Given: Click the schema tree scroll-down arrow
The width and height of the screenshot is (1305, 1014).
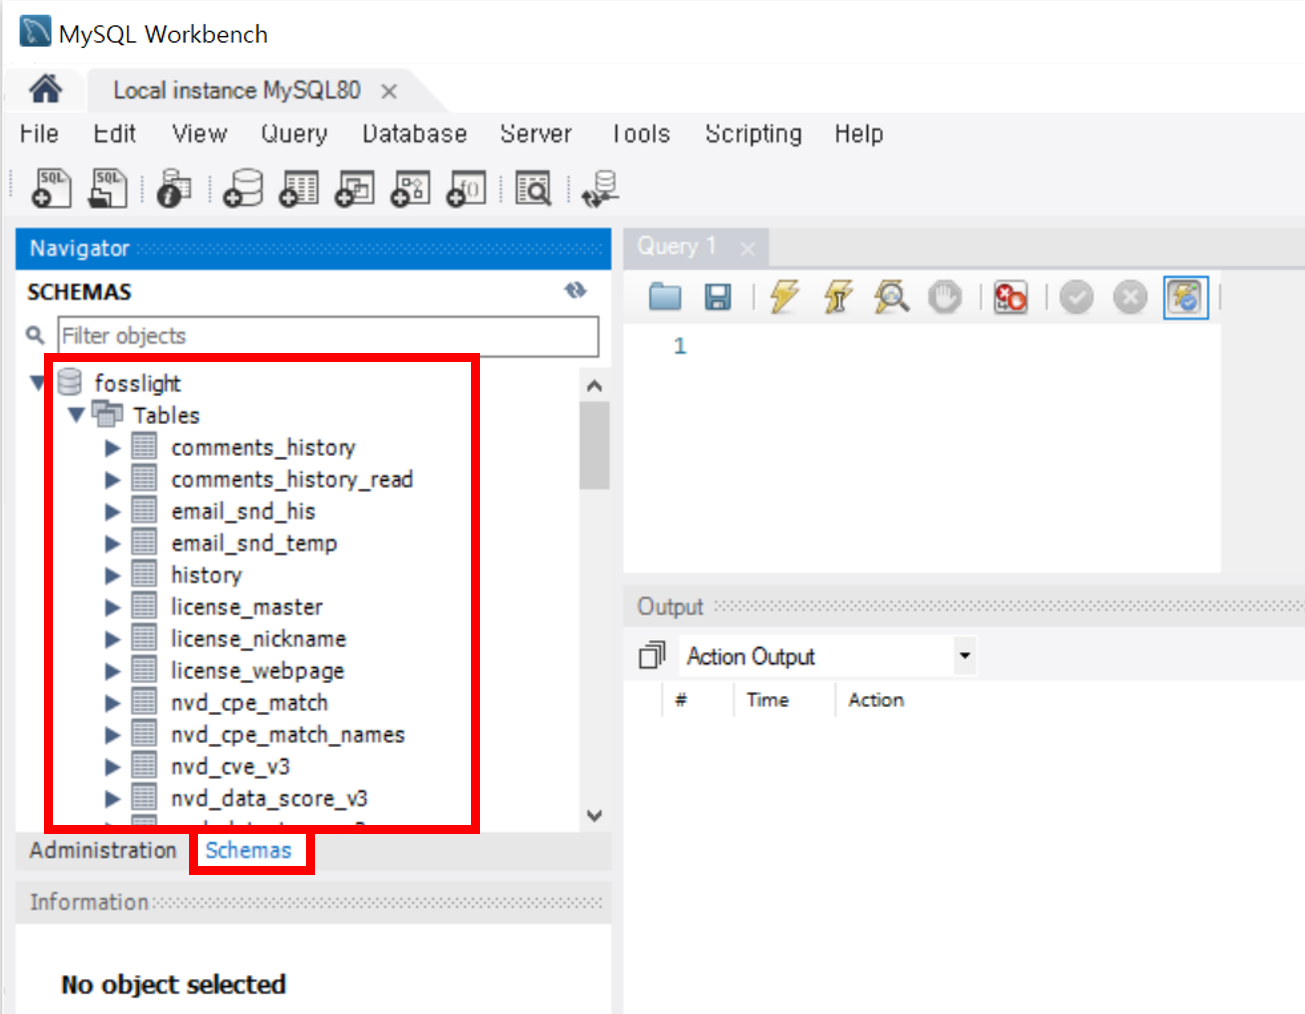Looking at the screenshot, I should 594,815.
